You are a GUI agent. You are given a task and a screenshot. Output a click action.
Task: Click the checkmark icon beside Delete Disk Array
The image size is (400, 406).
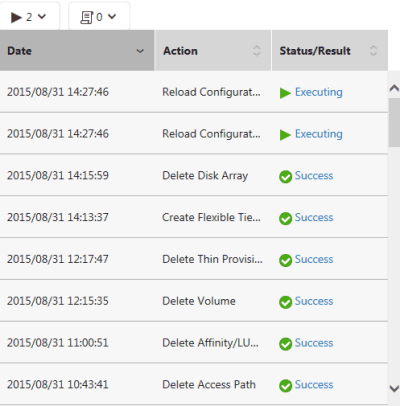click(x=286, y=177)
